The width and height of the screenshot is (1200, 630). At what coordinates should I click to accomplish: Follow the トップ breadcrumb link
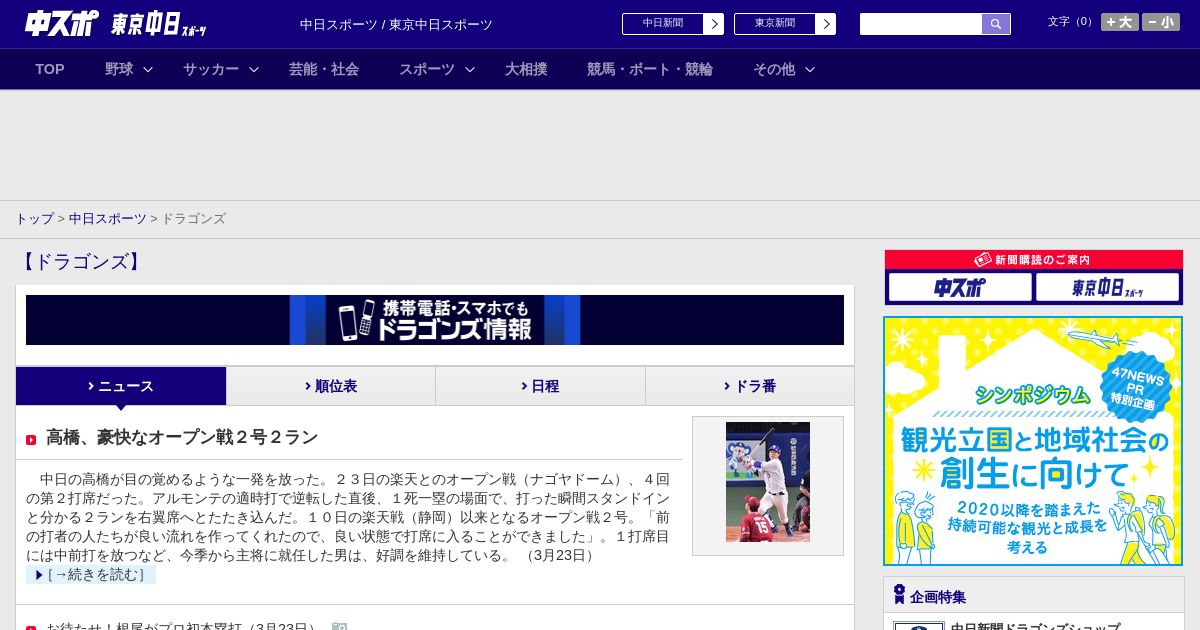click(34, 218)
